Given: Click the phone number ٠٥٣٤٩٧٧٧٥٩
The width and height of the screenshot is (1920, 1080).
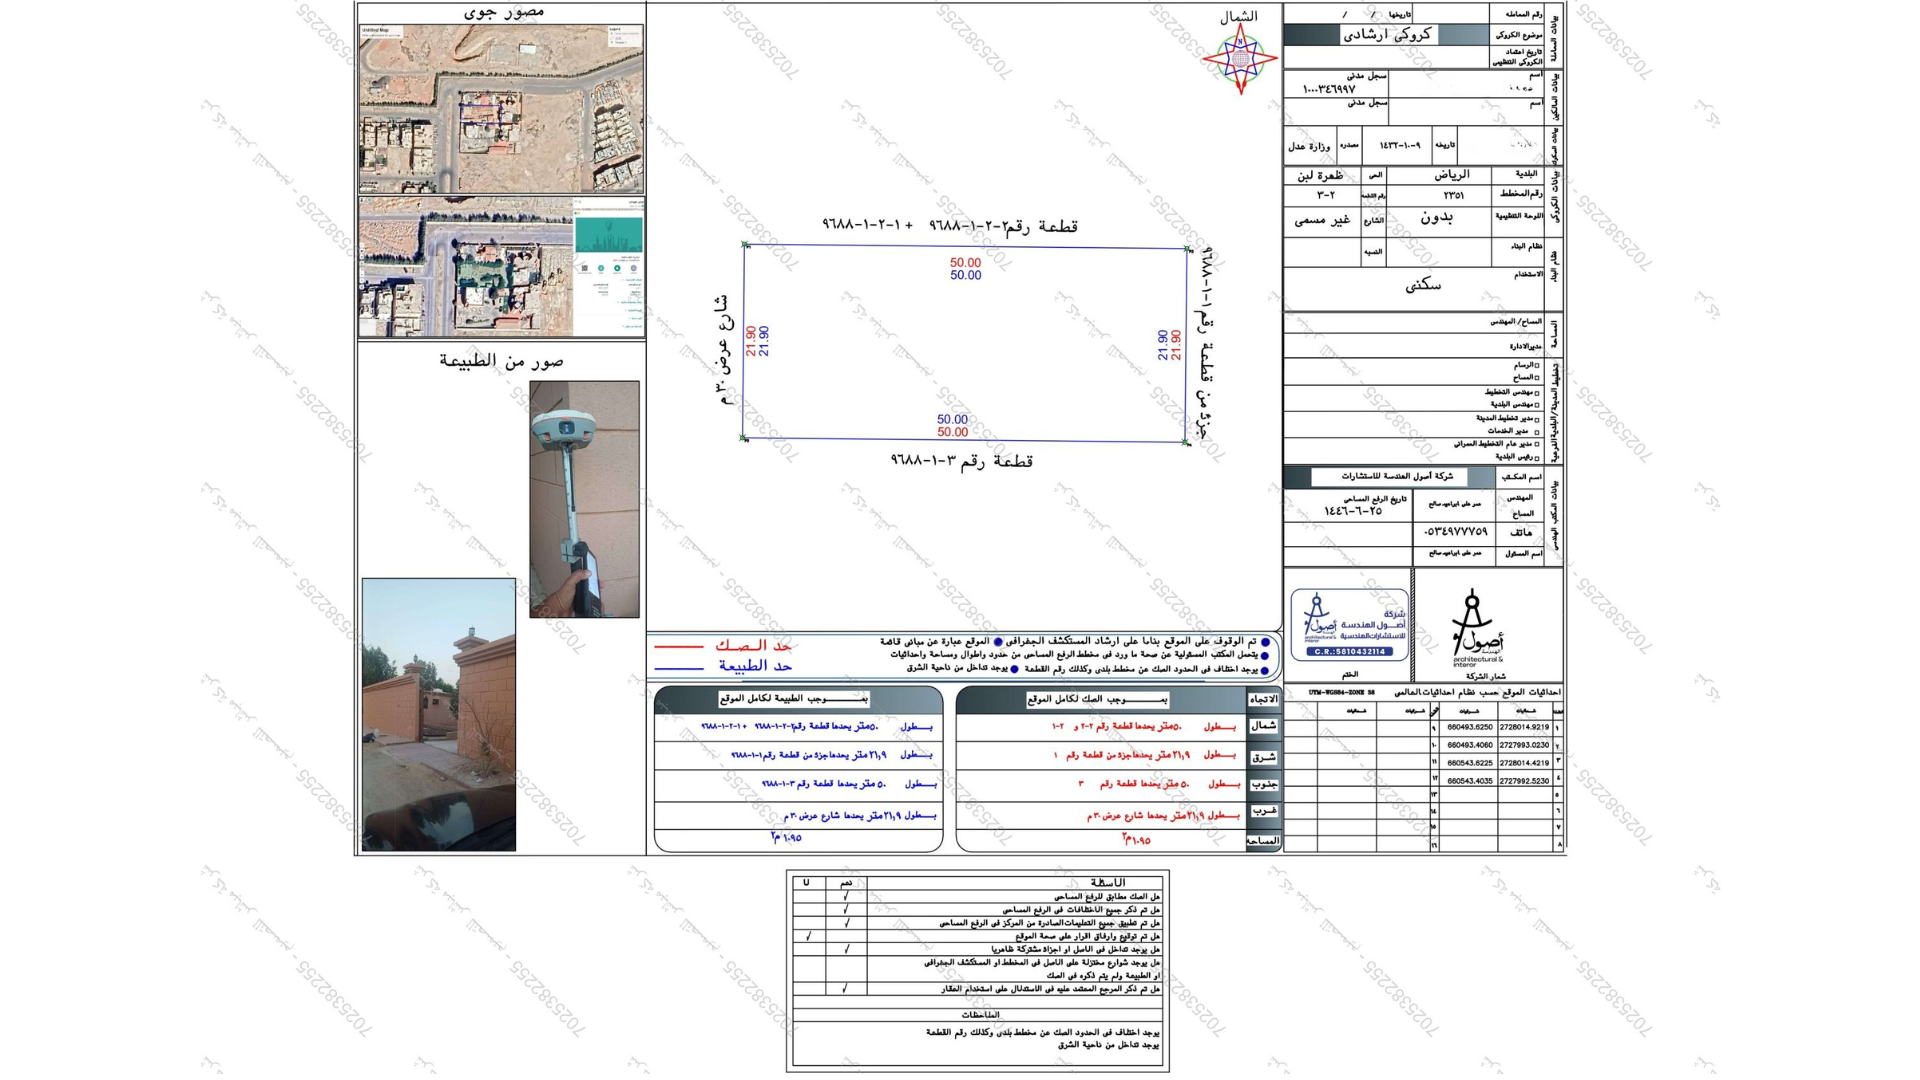Looking at the screenshot, I should click(x=1455, y=532).
